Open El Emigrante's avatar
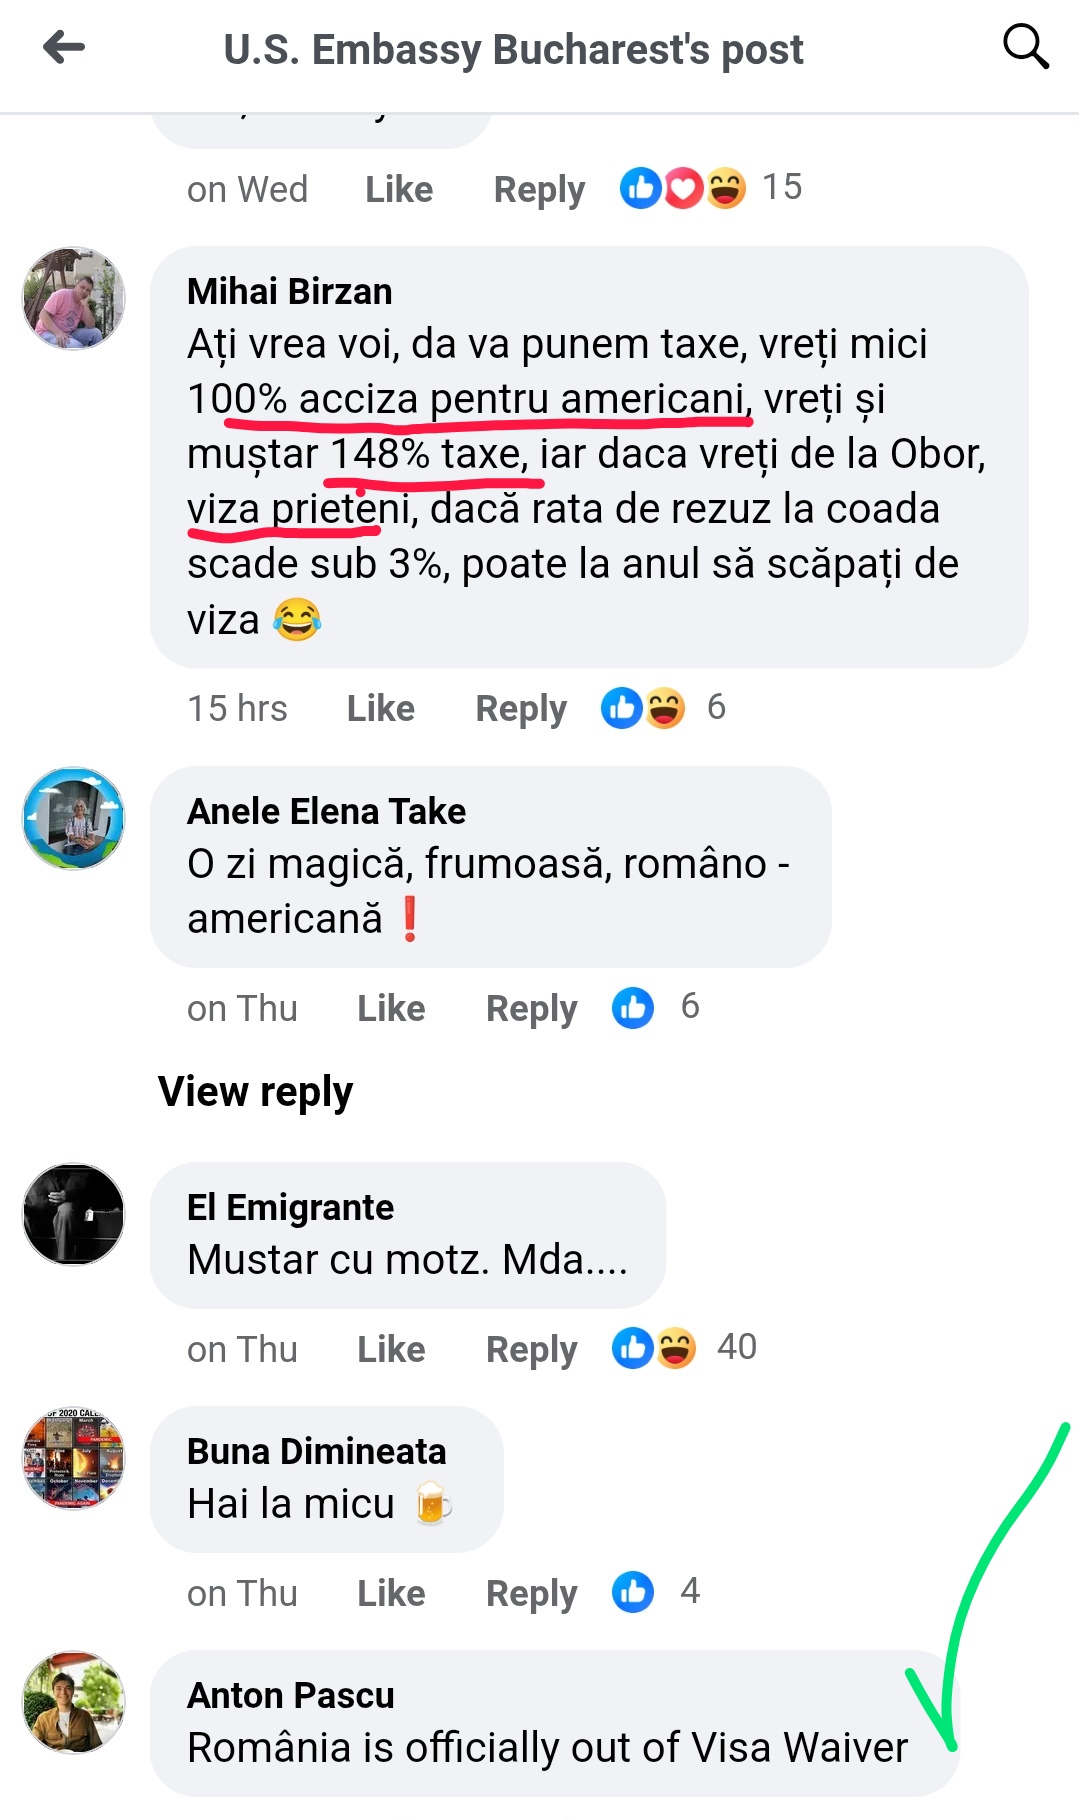The image size is (1080, 1820). click(x=74, y=1214)
